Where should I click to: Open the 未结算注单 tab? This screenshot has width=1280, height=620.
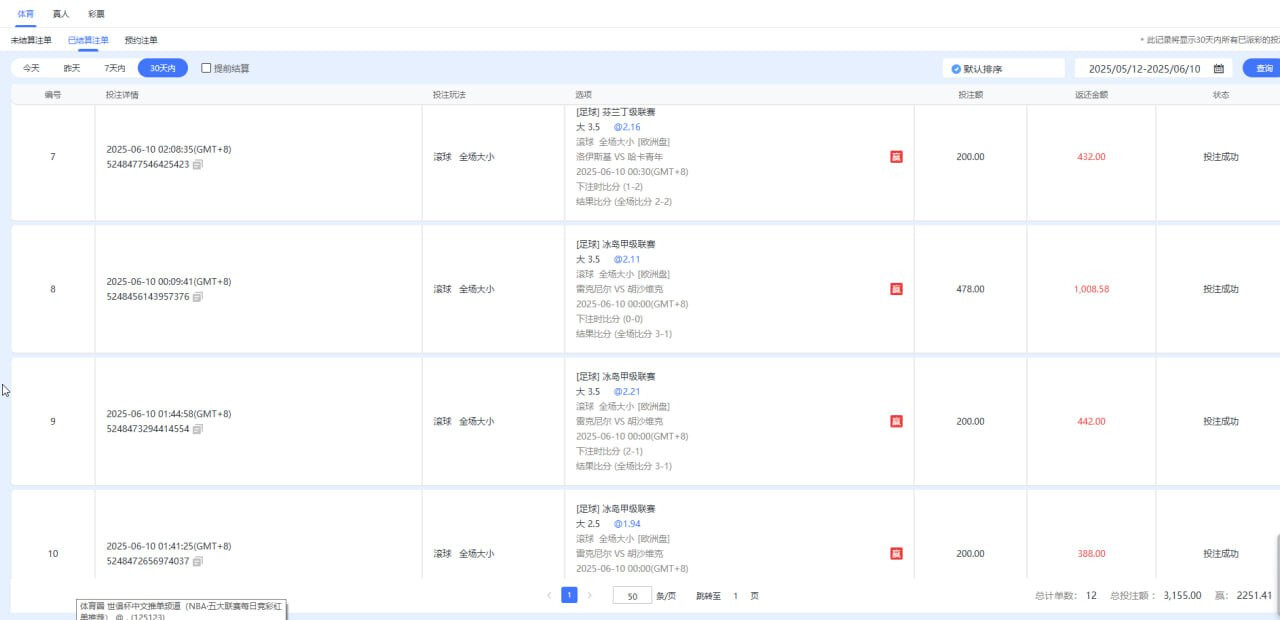click(x=31, y=40)
